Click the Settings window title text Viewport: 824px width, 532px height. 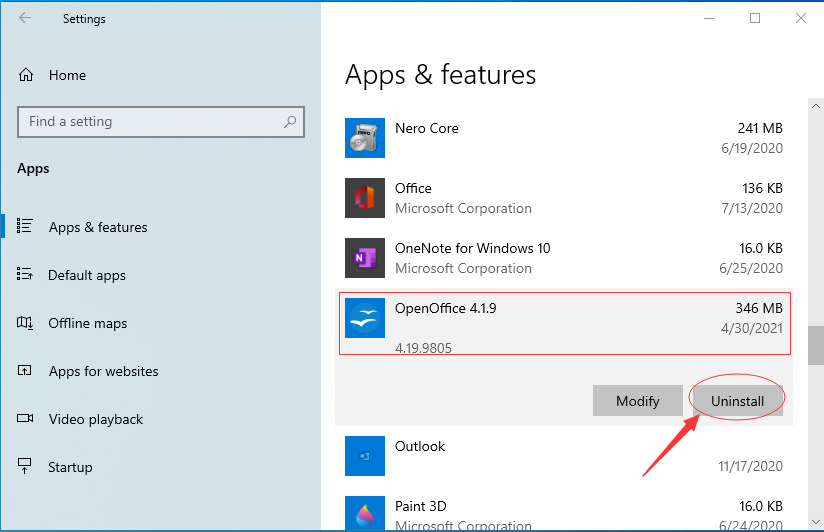(x=84, y=19)
